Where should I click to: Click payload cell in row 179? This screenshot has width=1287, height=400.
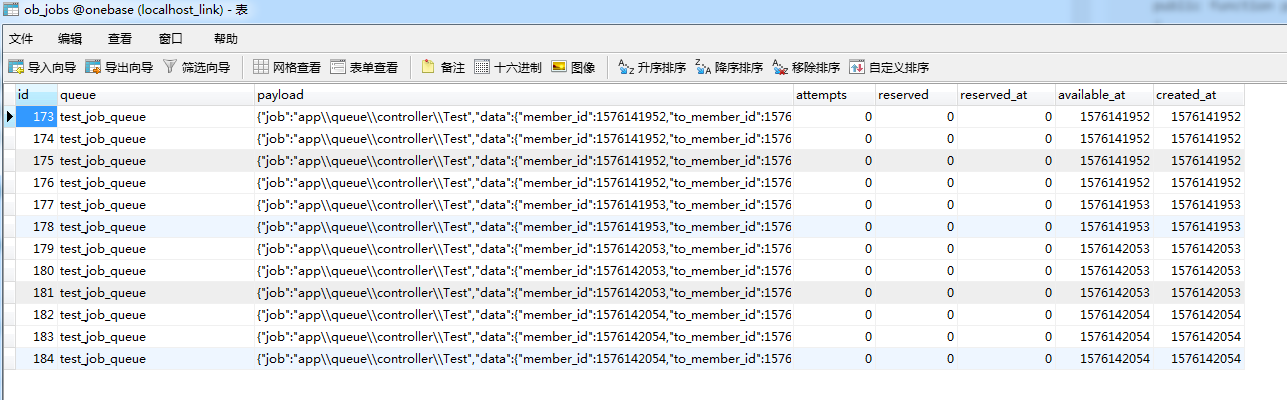523,248
